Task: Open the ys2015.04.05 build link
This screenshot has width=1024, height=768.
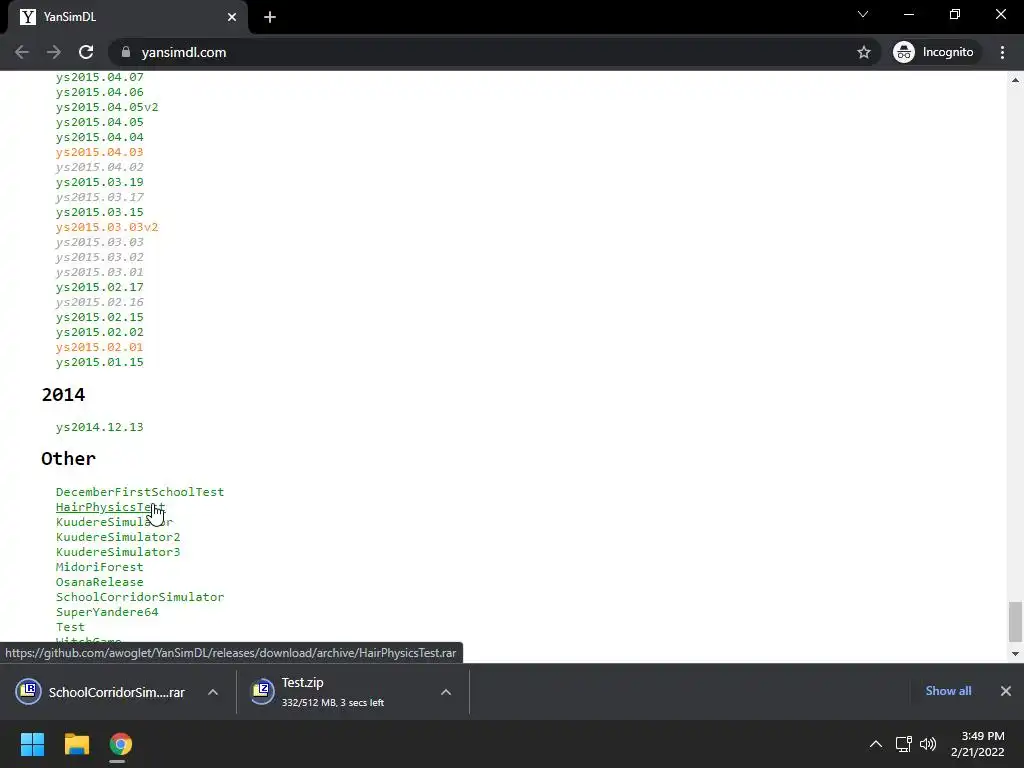Action: tap(99, 121)
